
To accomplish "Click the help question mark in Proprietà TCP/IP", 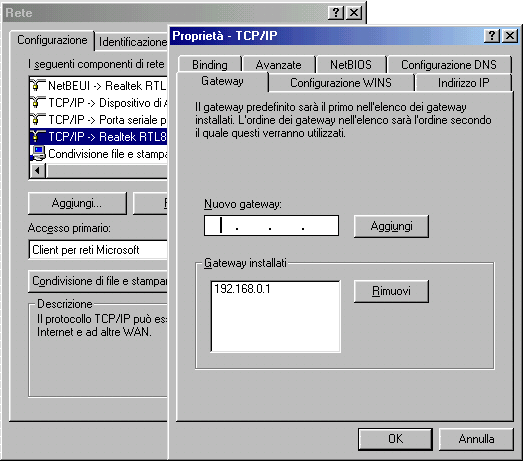I will click(492, 36).
